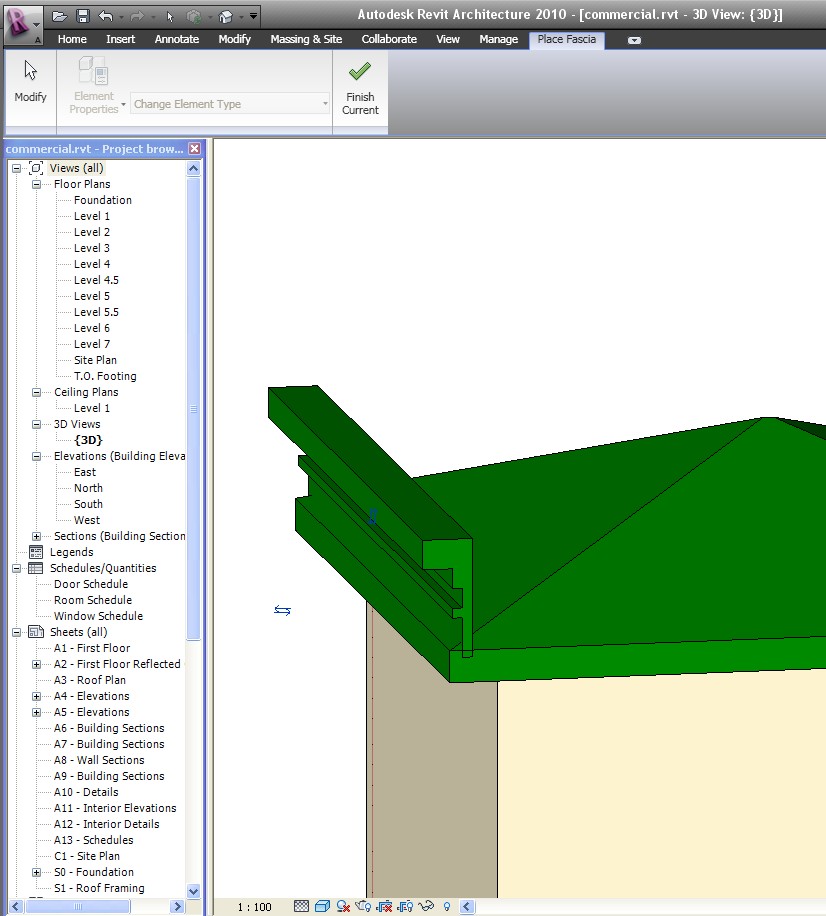Click the Undo arrow icon
The width and height of the screenshot is (826, 916).
[106, 16]
